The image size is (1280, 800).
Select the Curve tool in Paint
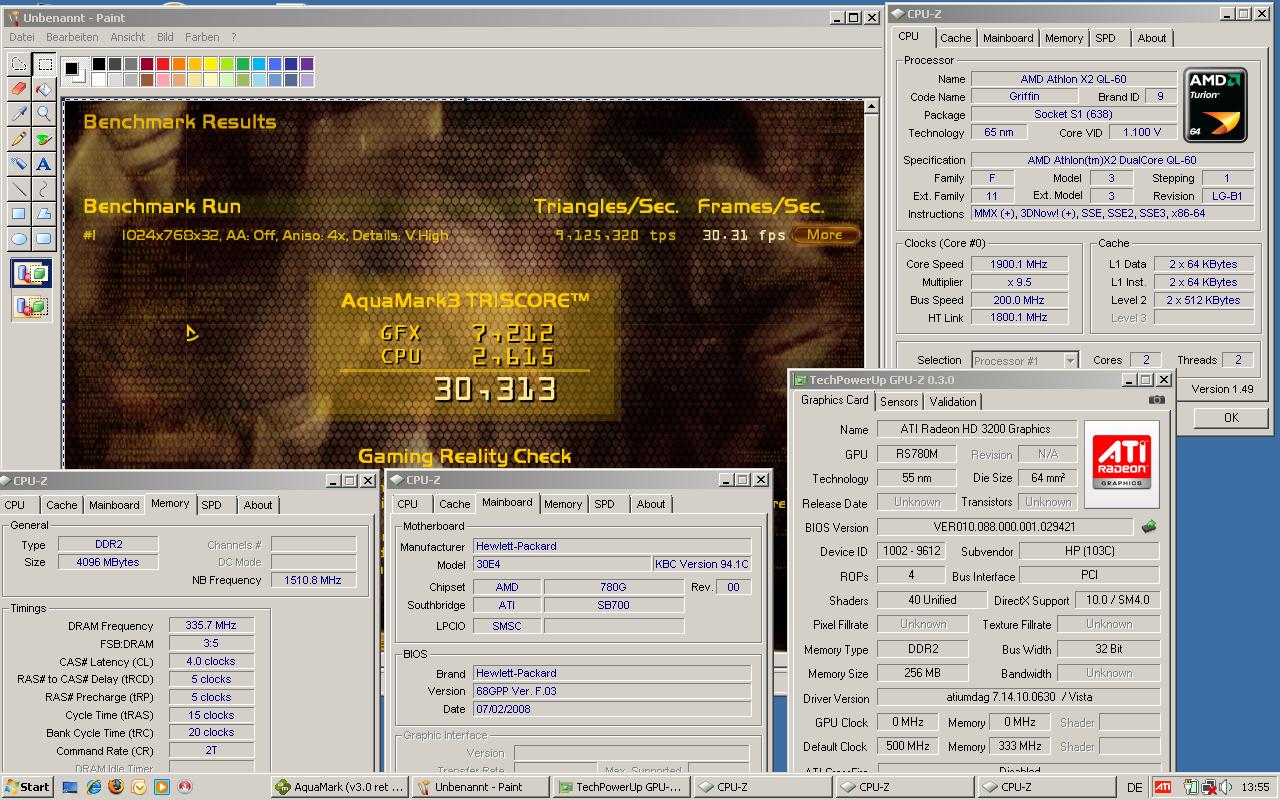click(45, 189)
